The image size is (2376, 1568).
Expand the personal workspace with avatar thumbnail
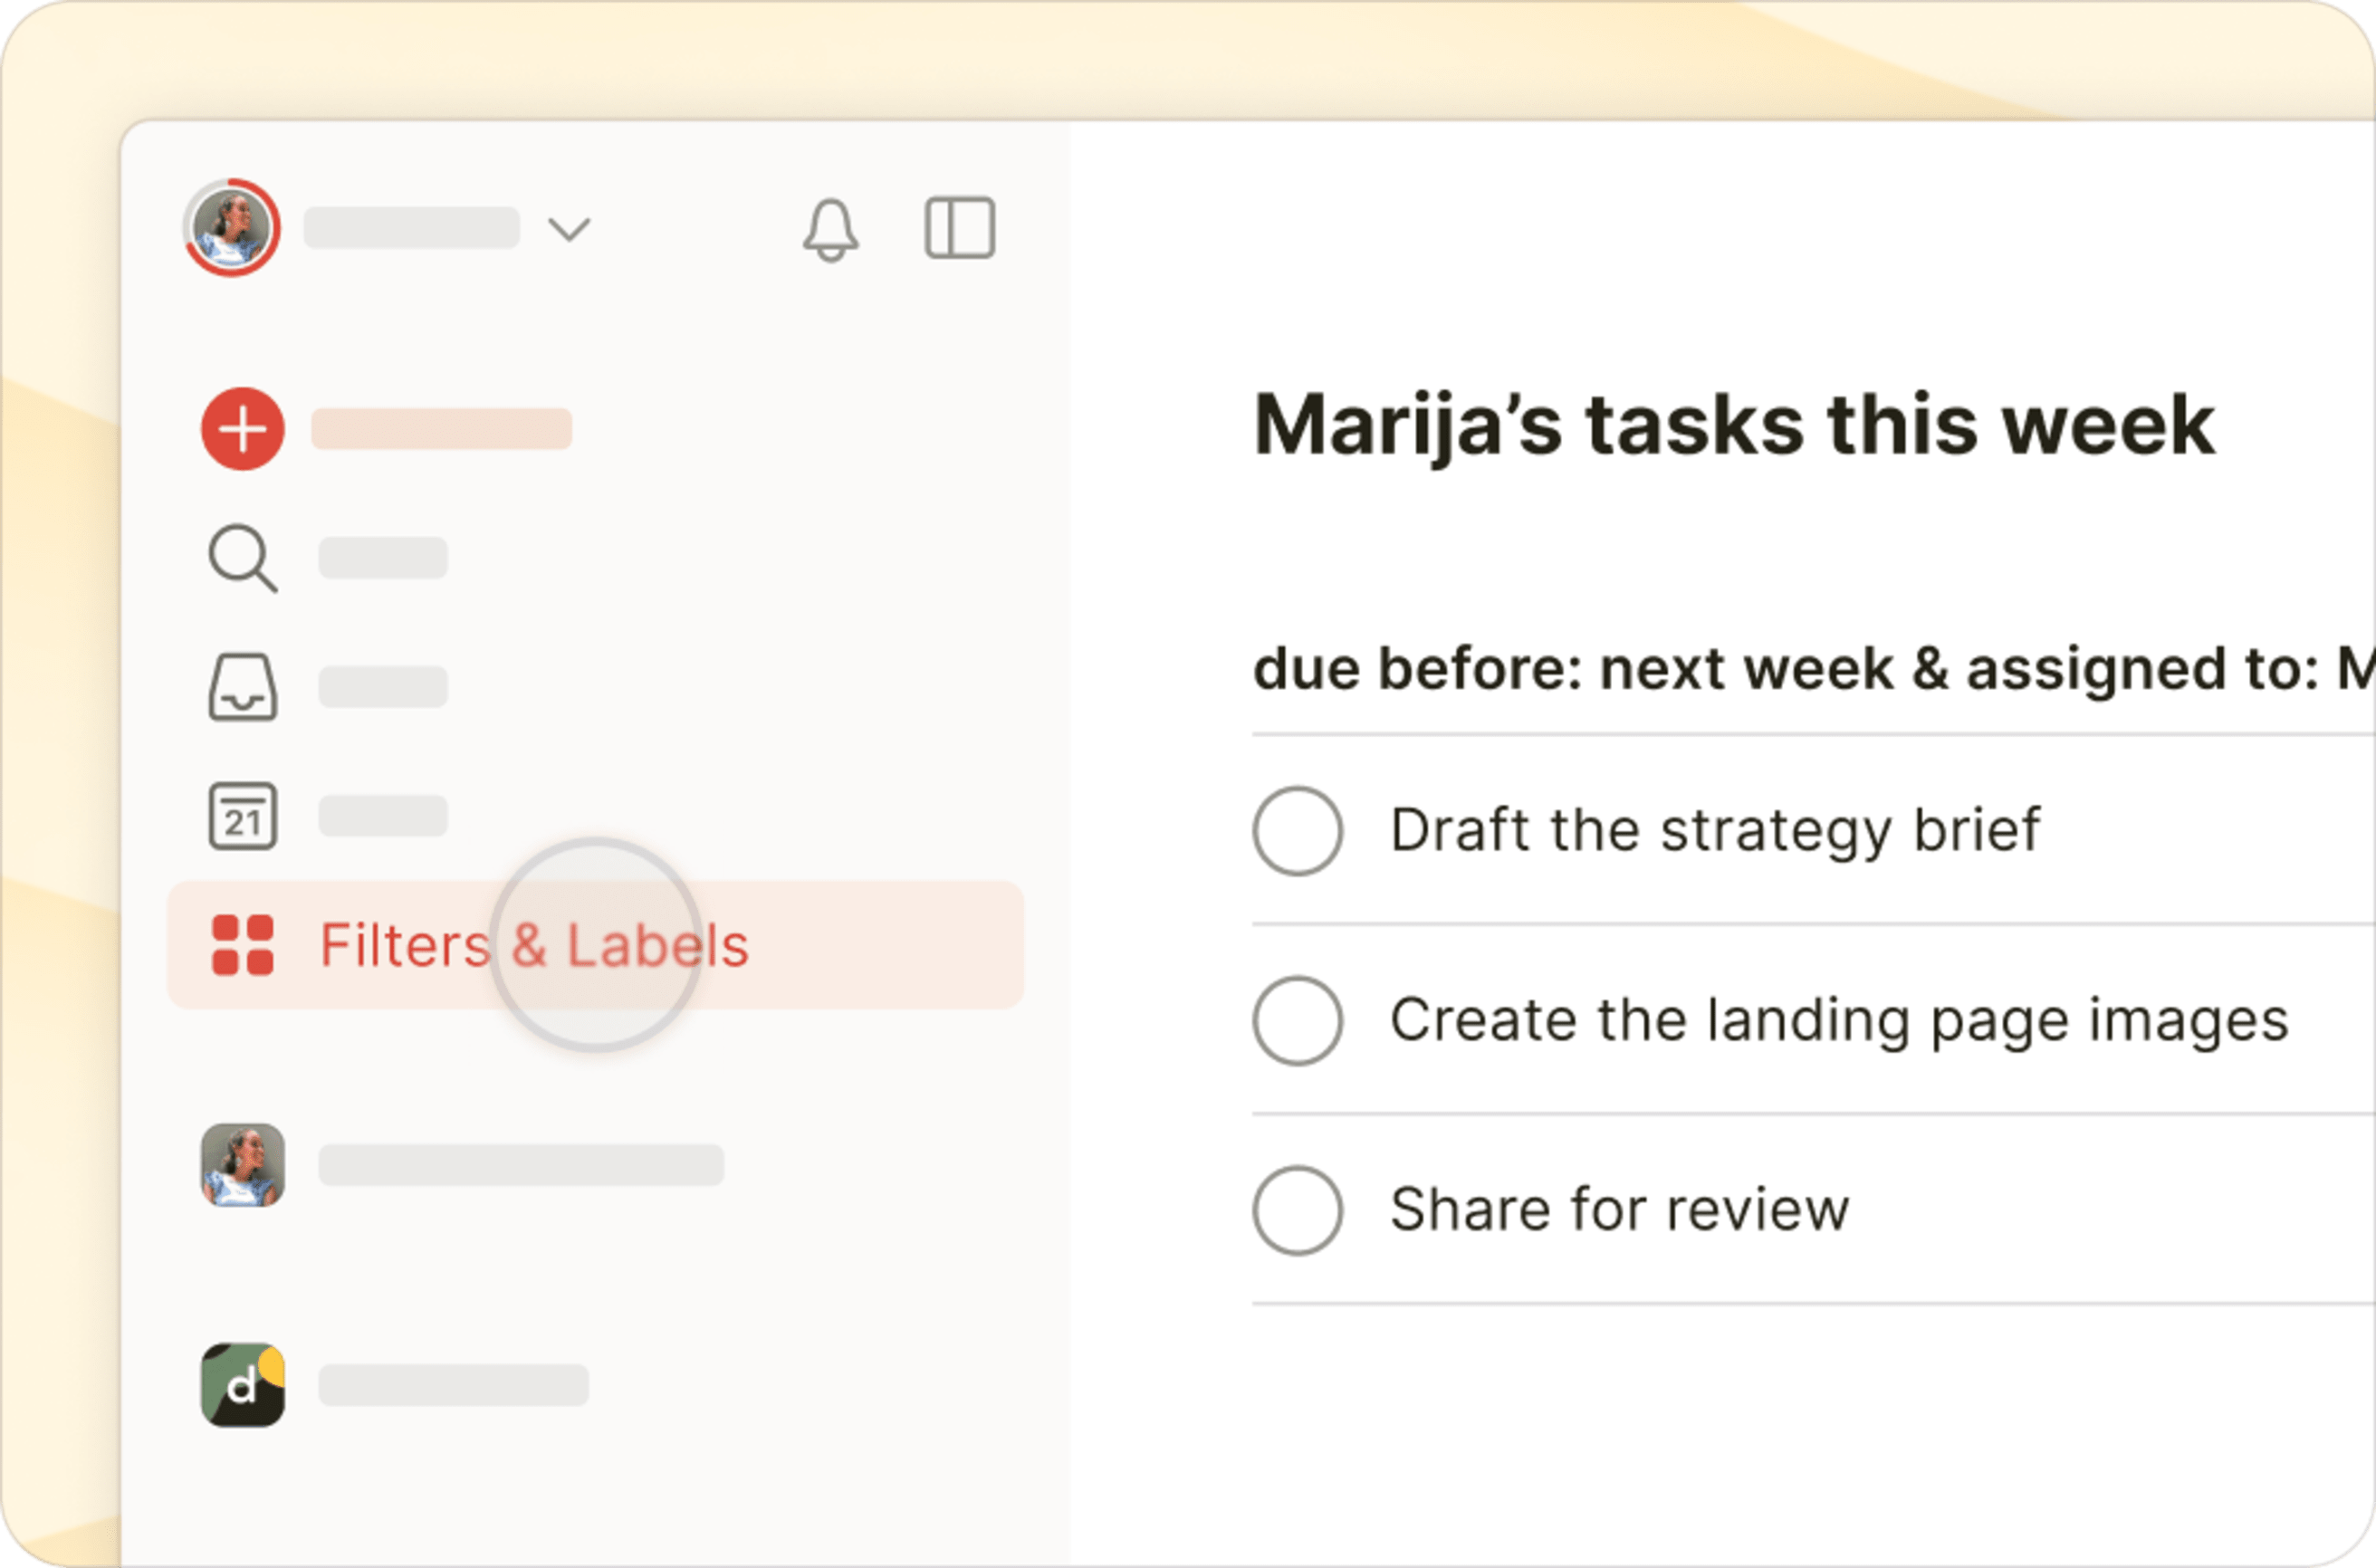tap(243, 1164)
